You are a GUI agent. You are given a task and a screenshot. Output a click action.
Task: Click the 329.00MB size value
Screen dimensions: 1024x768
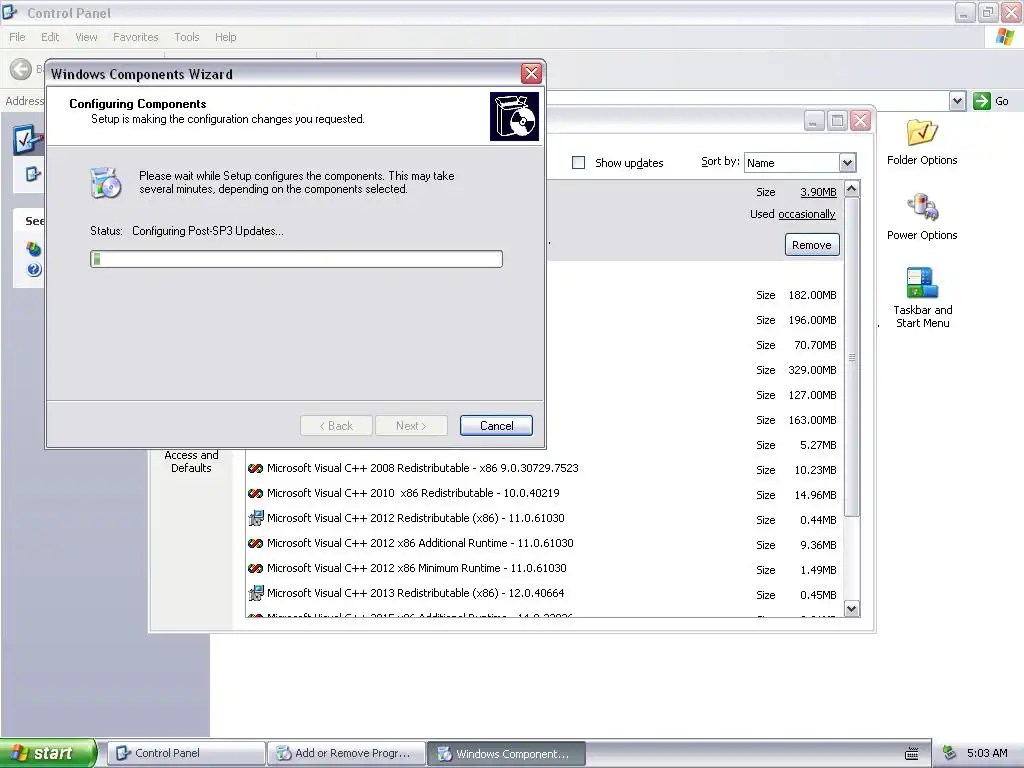point(812,370)
